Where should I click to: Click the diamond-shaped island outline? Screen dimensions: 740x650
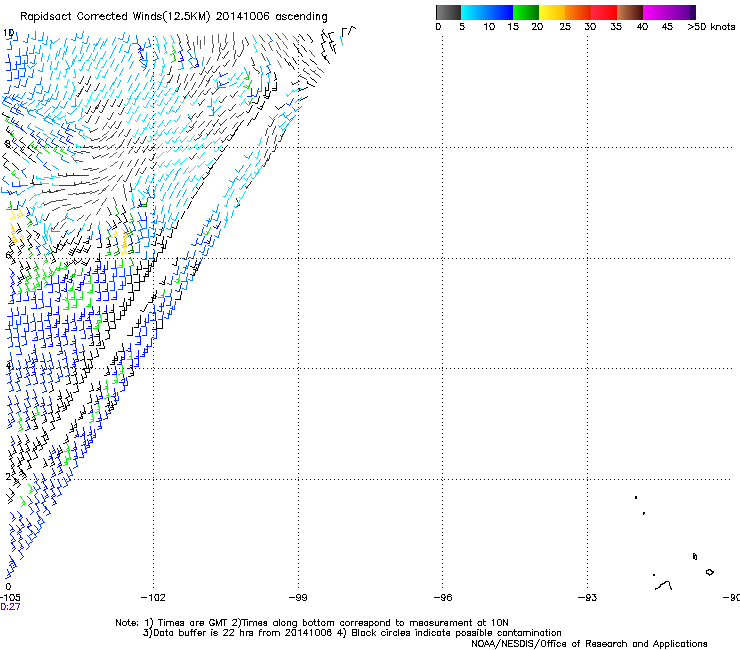[x=709, y=572]
